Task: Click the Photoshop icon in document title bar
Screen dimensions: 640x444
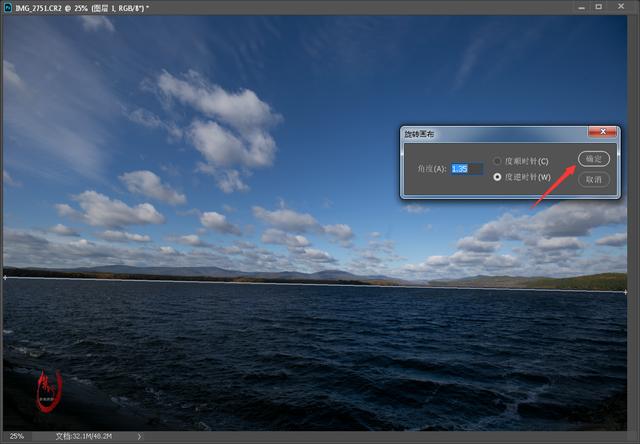Action: pos(8,6)
